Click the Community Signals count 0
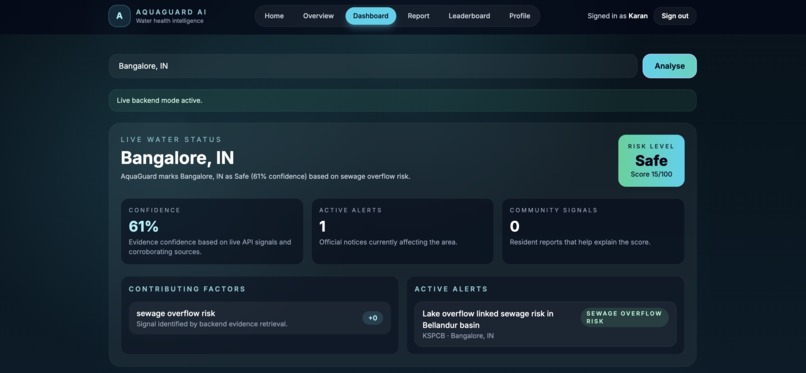Screen dimensions: 806x373 [x=515, y=226]
